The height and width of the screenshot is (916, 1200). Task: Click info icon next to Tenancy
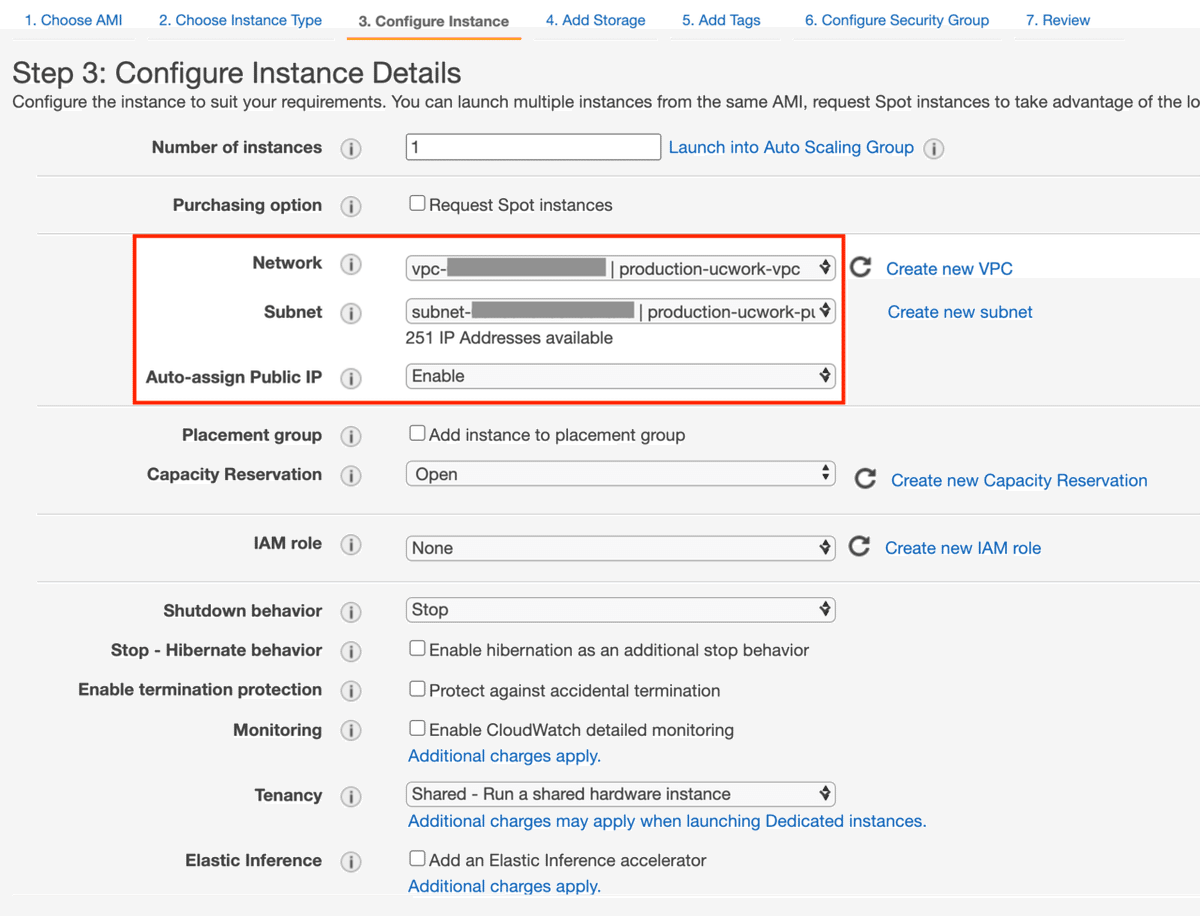[350, 797]
